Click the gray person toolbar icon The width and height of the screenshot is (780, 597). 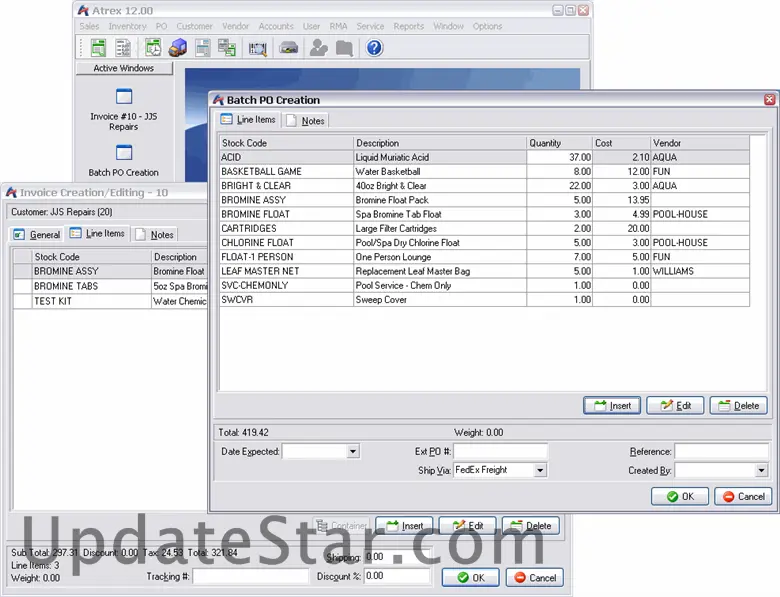318,48
